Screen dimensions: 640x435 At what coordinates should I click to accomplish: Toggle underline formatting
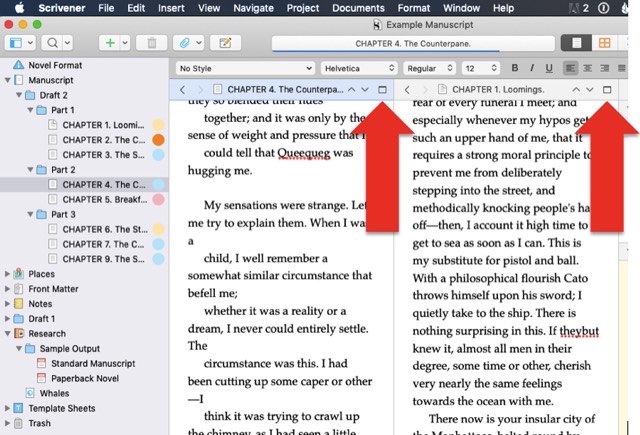pyautogui.click(x=549, y=68)
